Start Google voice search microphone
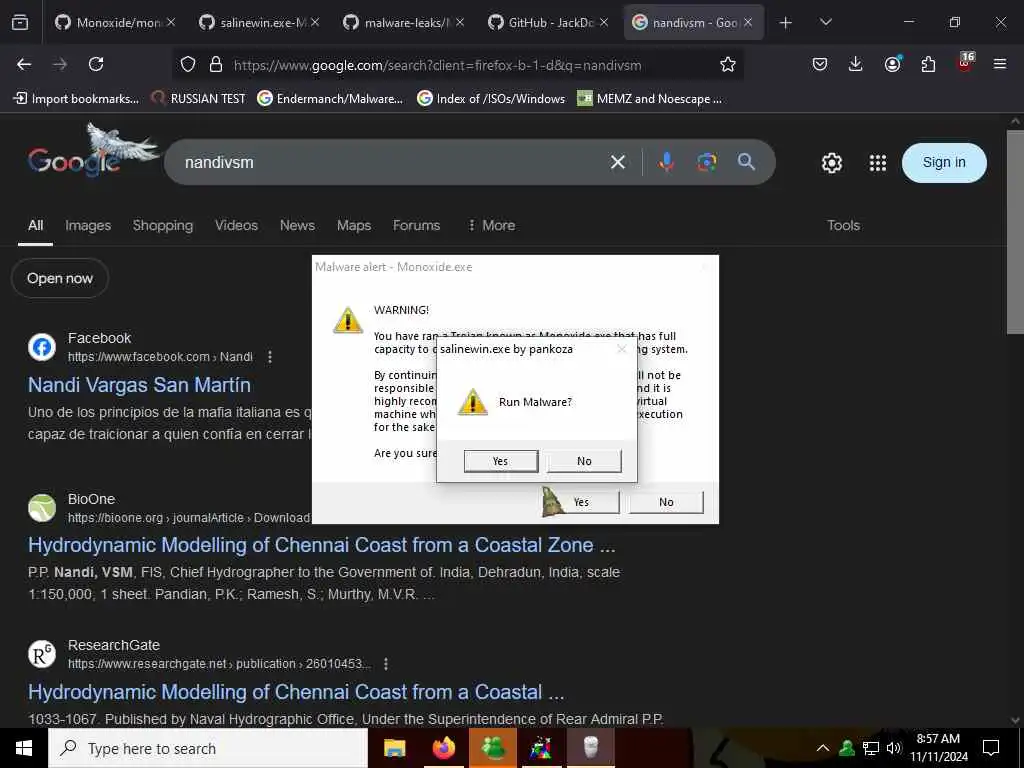 pos(666,162)
